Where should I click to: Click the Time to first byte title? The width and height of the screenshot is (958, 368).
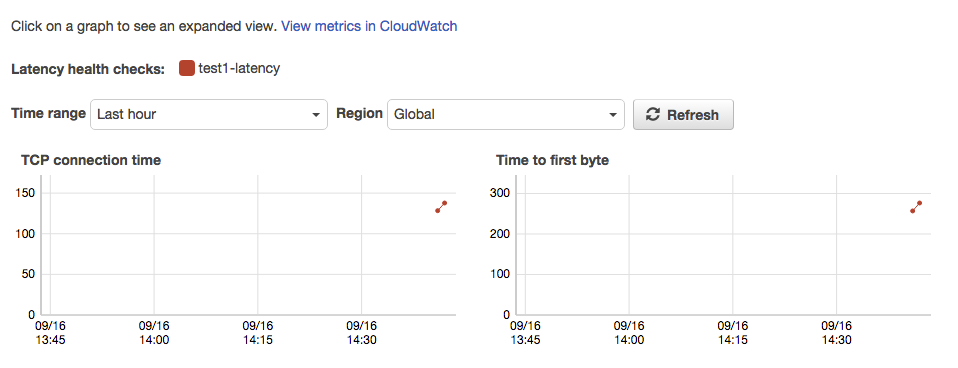click(552, 160)
